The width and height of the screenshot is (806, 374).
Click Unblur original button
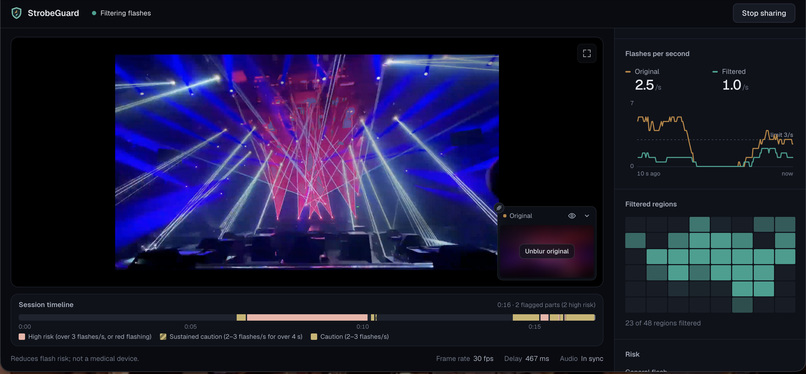coord(547,251)
